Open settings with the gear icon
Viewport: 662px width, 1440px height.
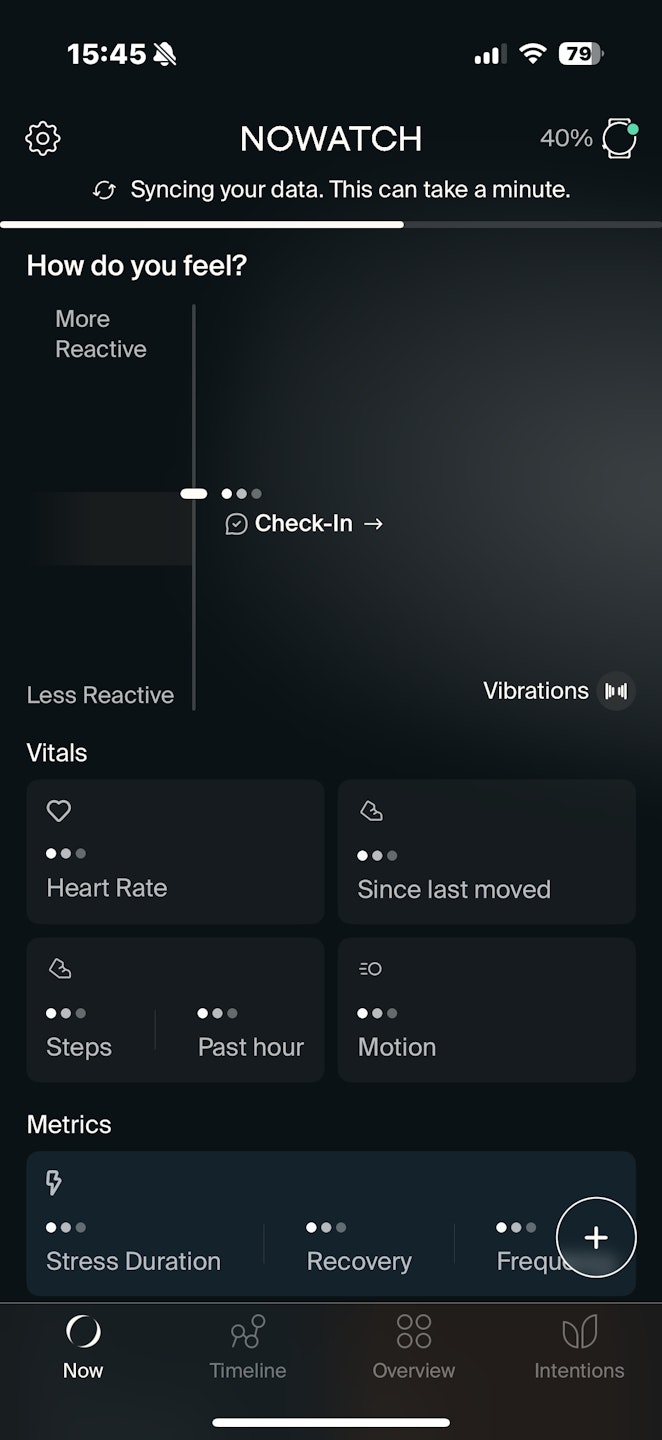click(43, 138)
